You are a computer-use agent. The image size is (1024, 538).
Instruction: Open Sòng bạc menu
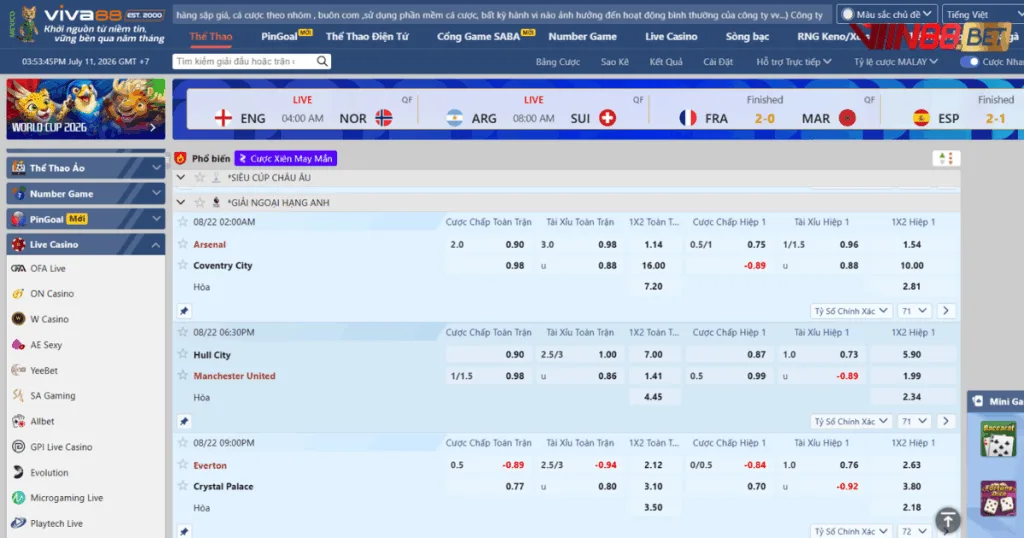point(747,37)
